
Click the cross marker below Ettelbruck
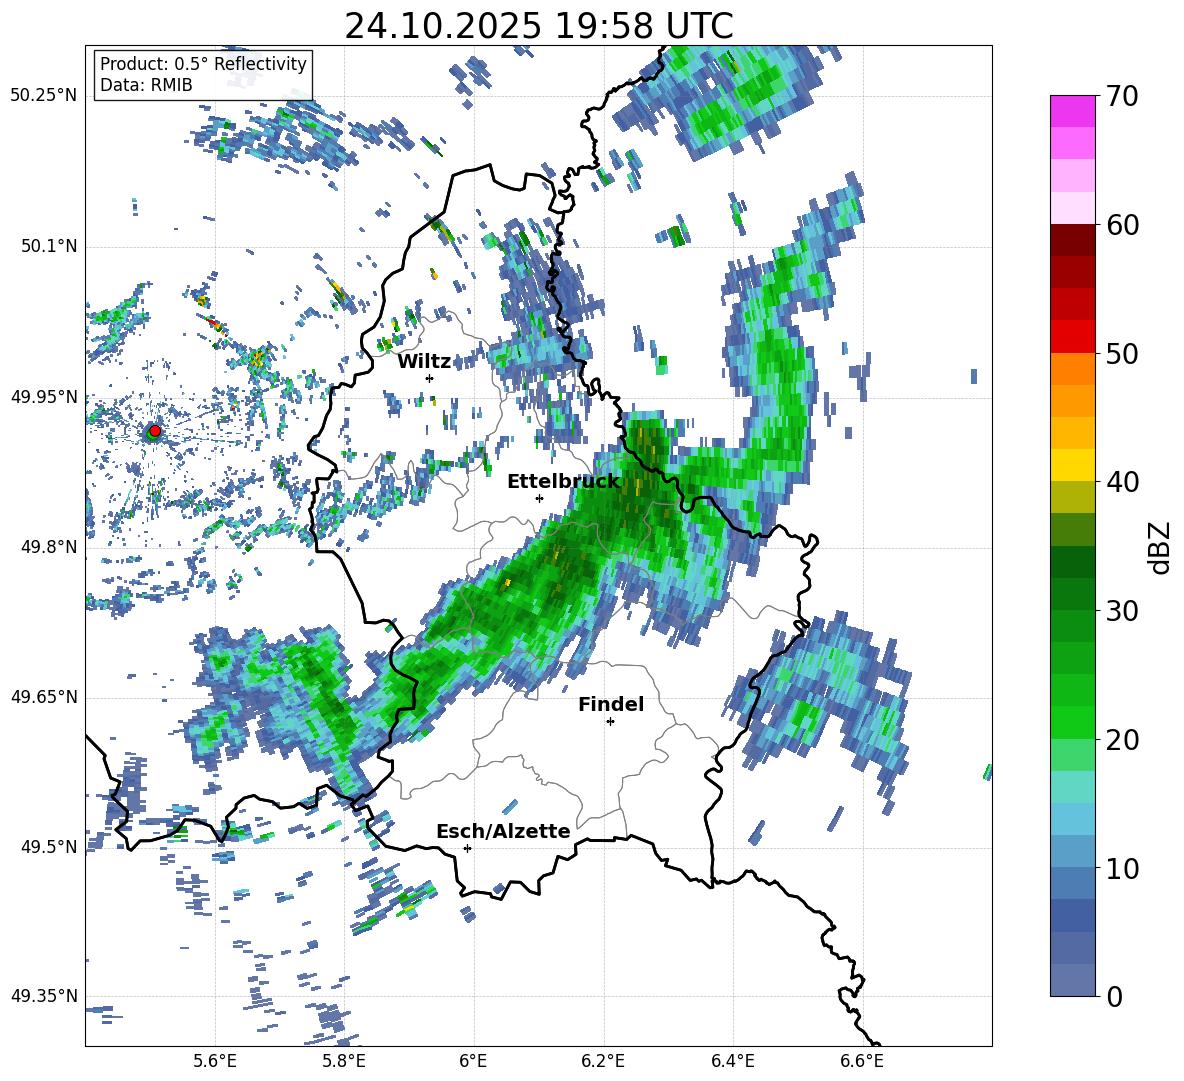click(x=539, y=498)
